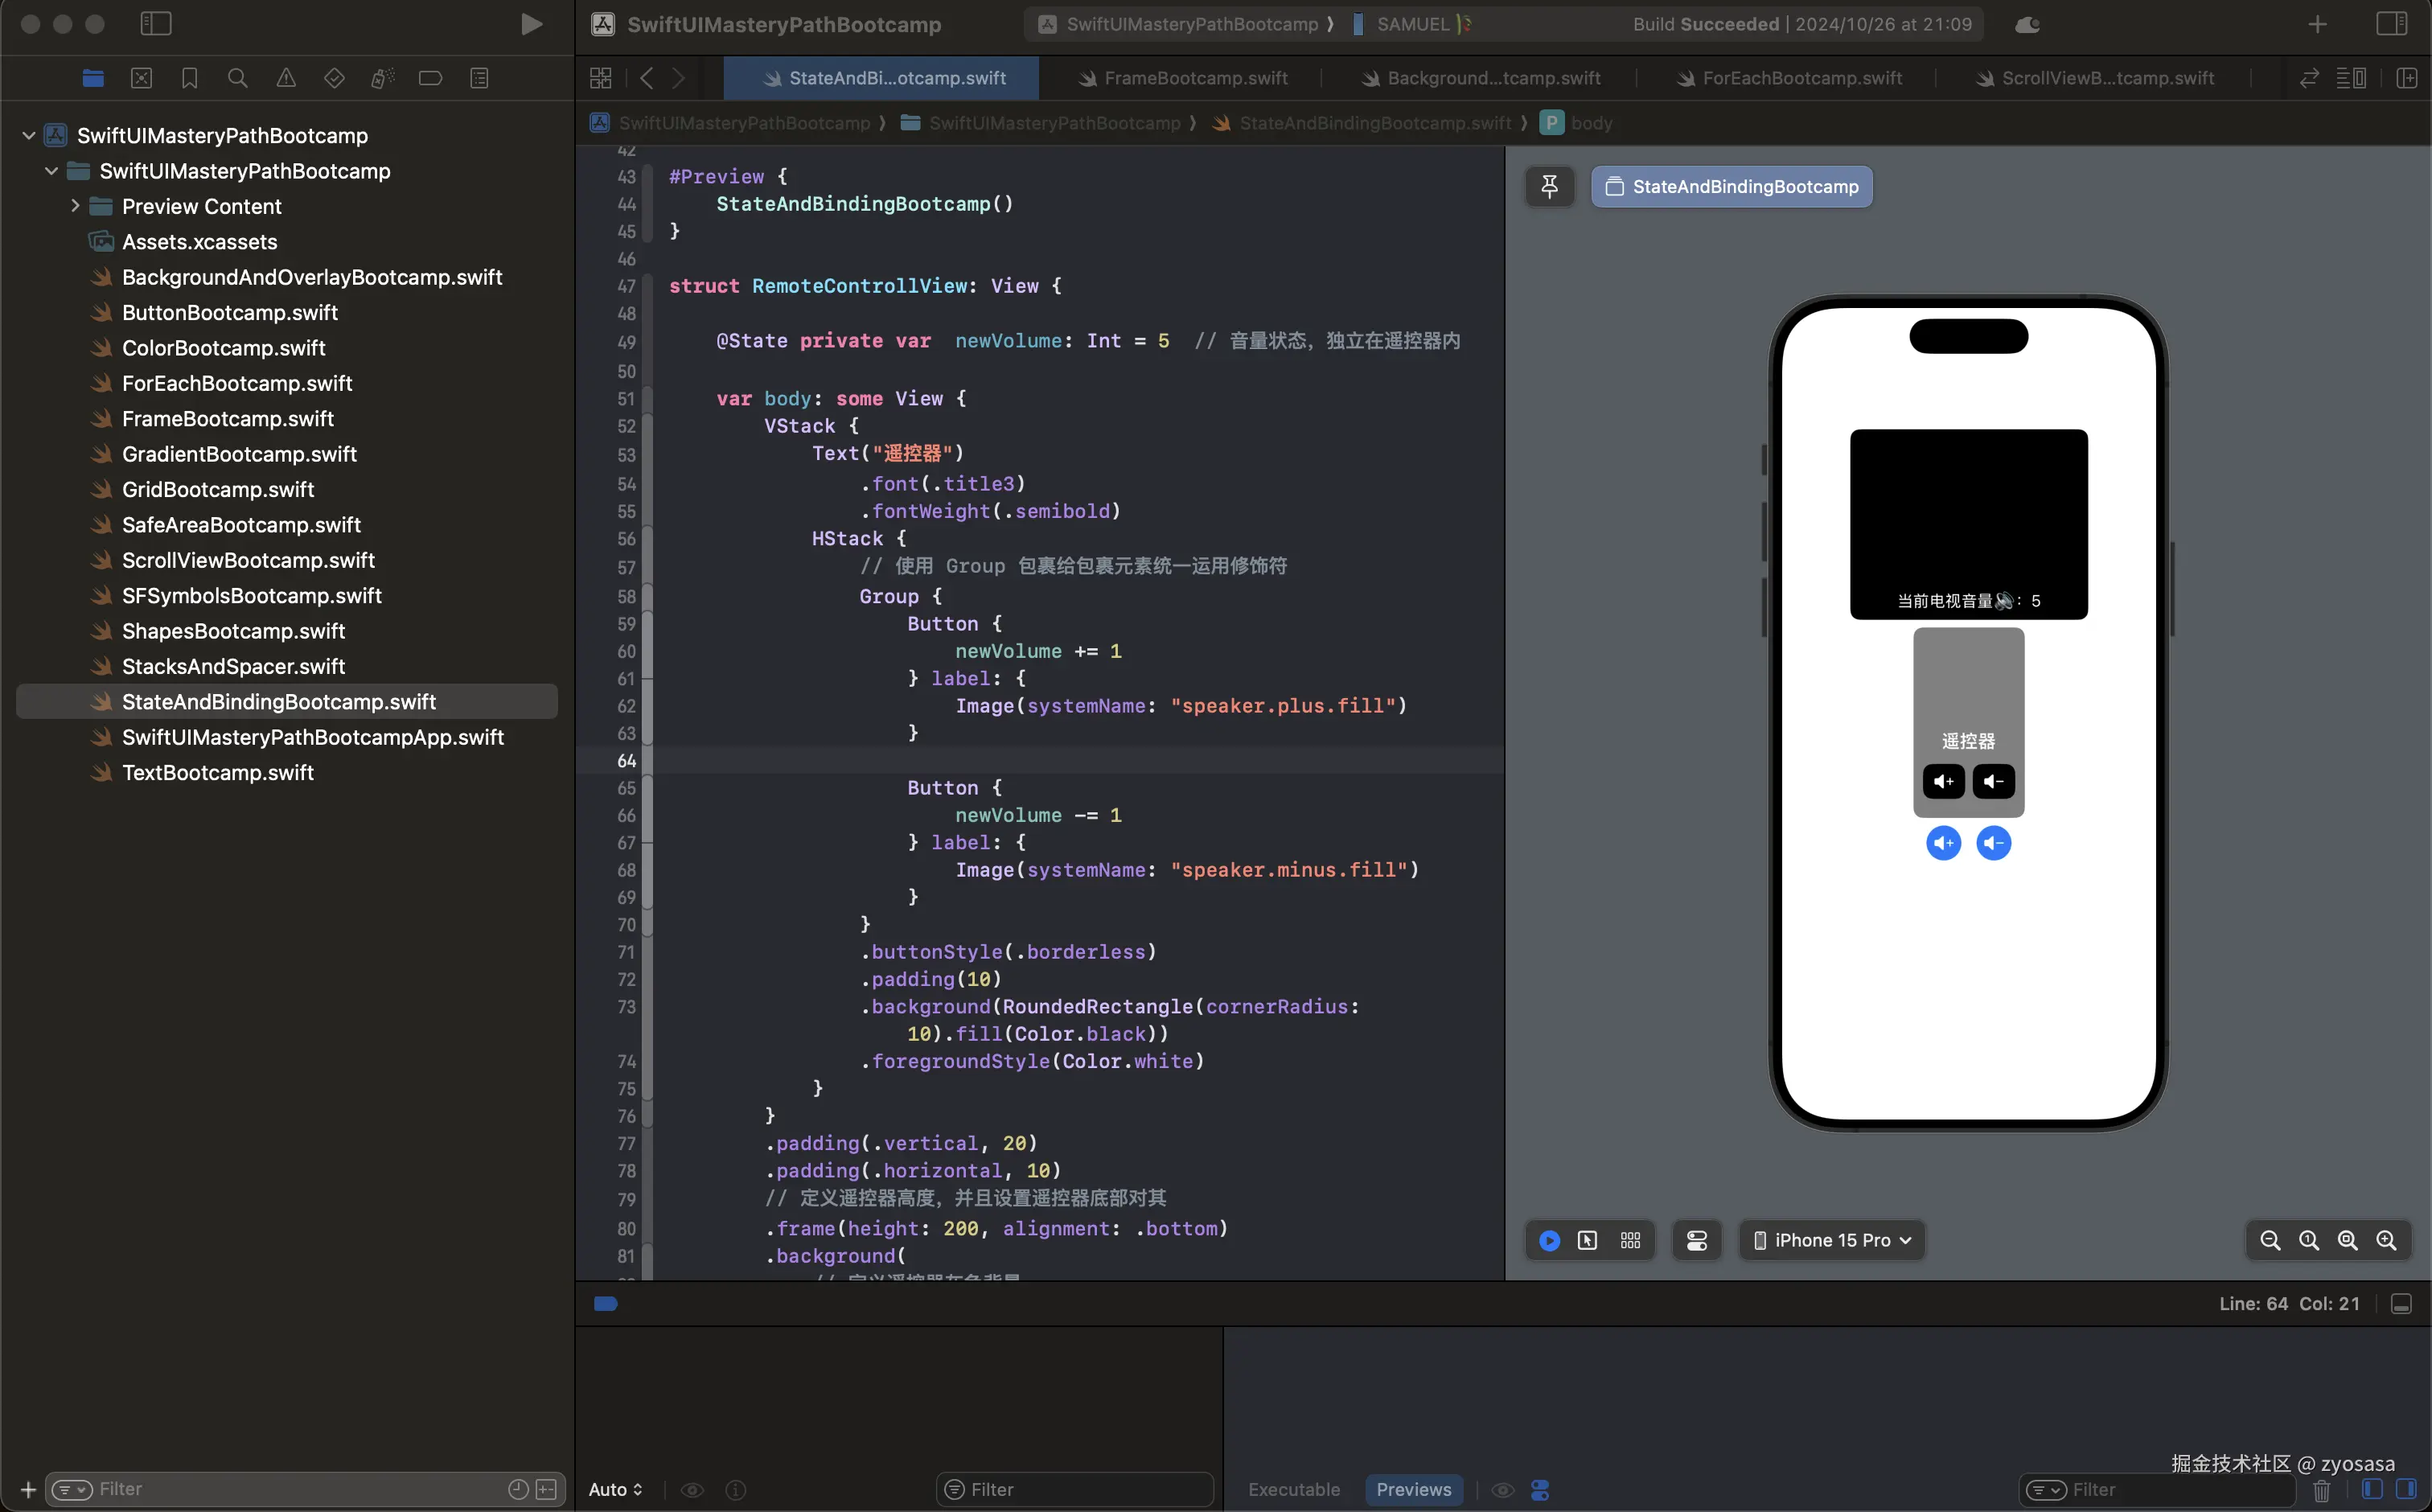Start live preview mode button
Screen dimensions: 2432x1512
pyautogui.click(x=1549, y=1240)
